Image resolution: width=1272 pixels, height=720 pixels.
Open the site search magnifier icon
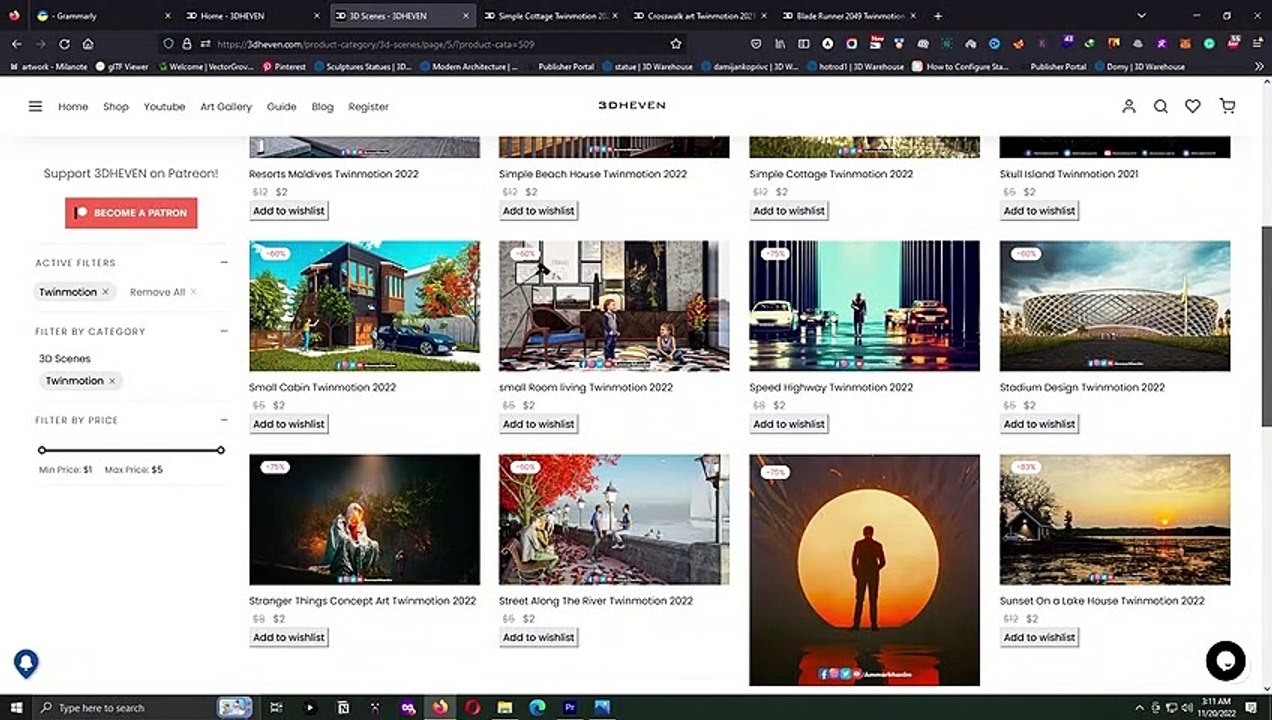pyautogui.click(x=1161, y=106)
